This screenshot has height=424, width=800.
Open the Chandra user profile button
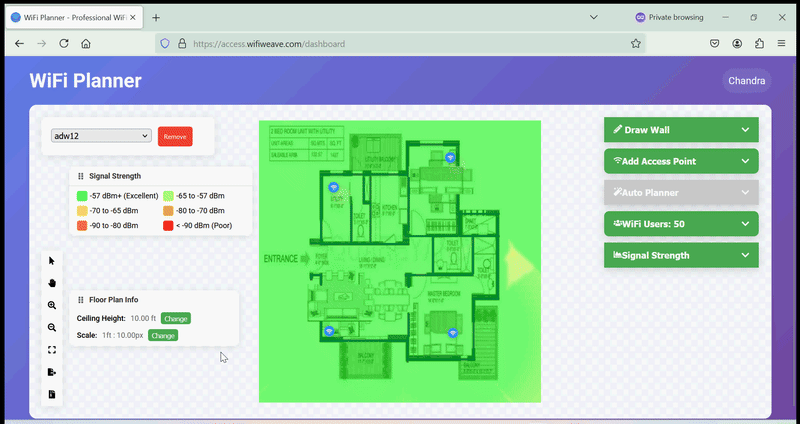pos(746,81)
